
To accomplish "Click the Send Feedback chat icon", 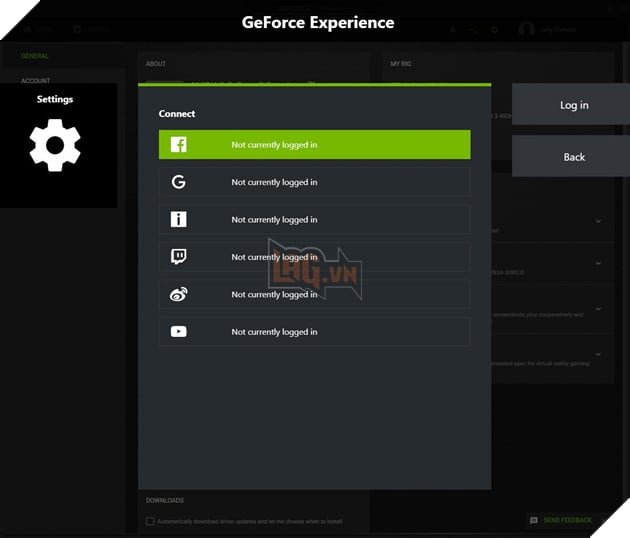I will point(534,520).
